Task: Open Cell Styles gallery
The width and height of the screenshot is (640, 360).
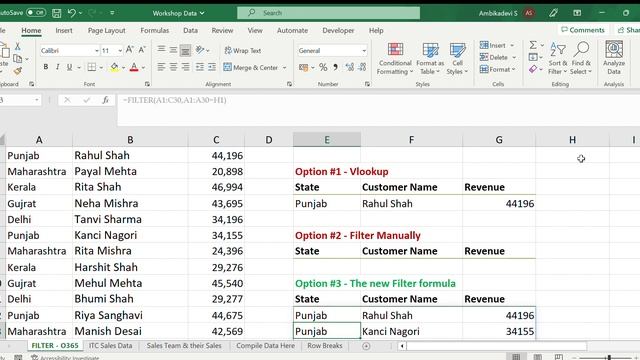Action: point(457,58)
